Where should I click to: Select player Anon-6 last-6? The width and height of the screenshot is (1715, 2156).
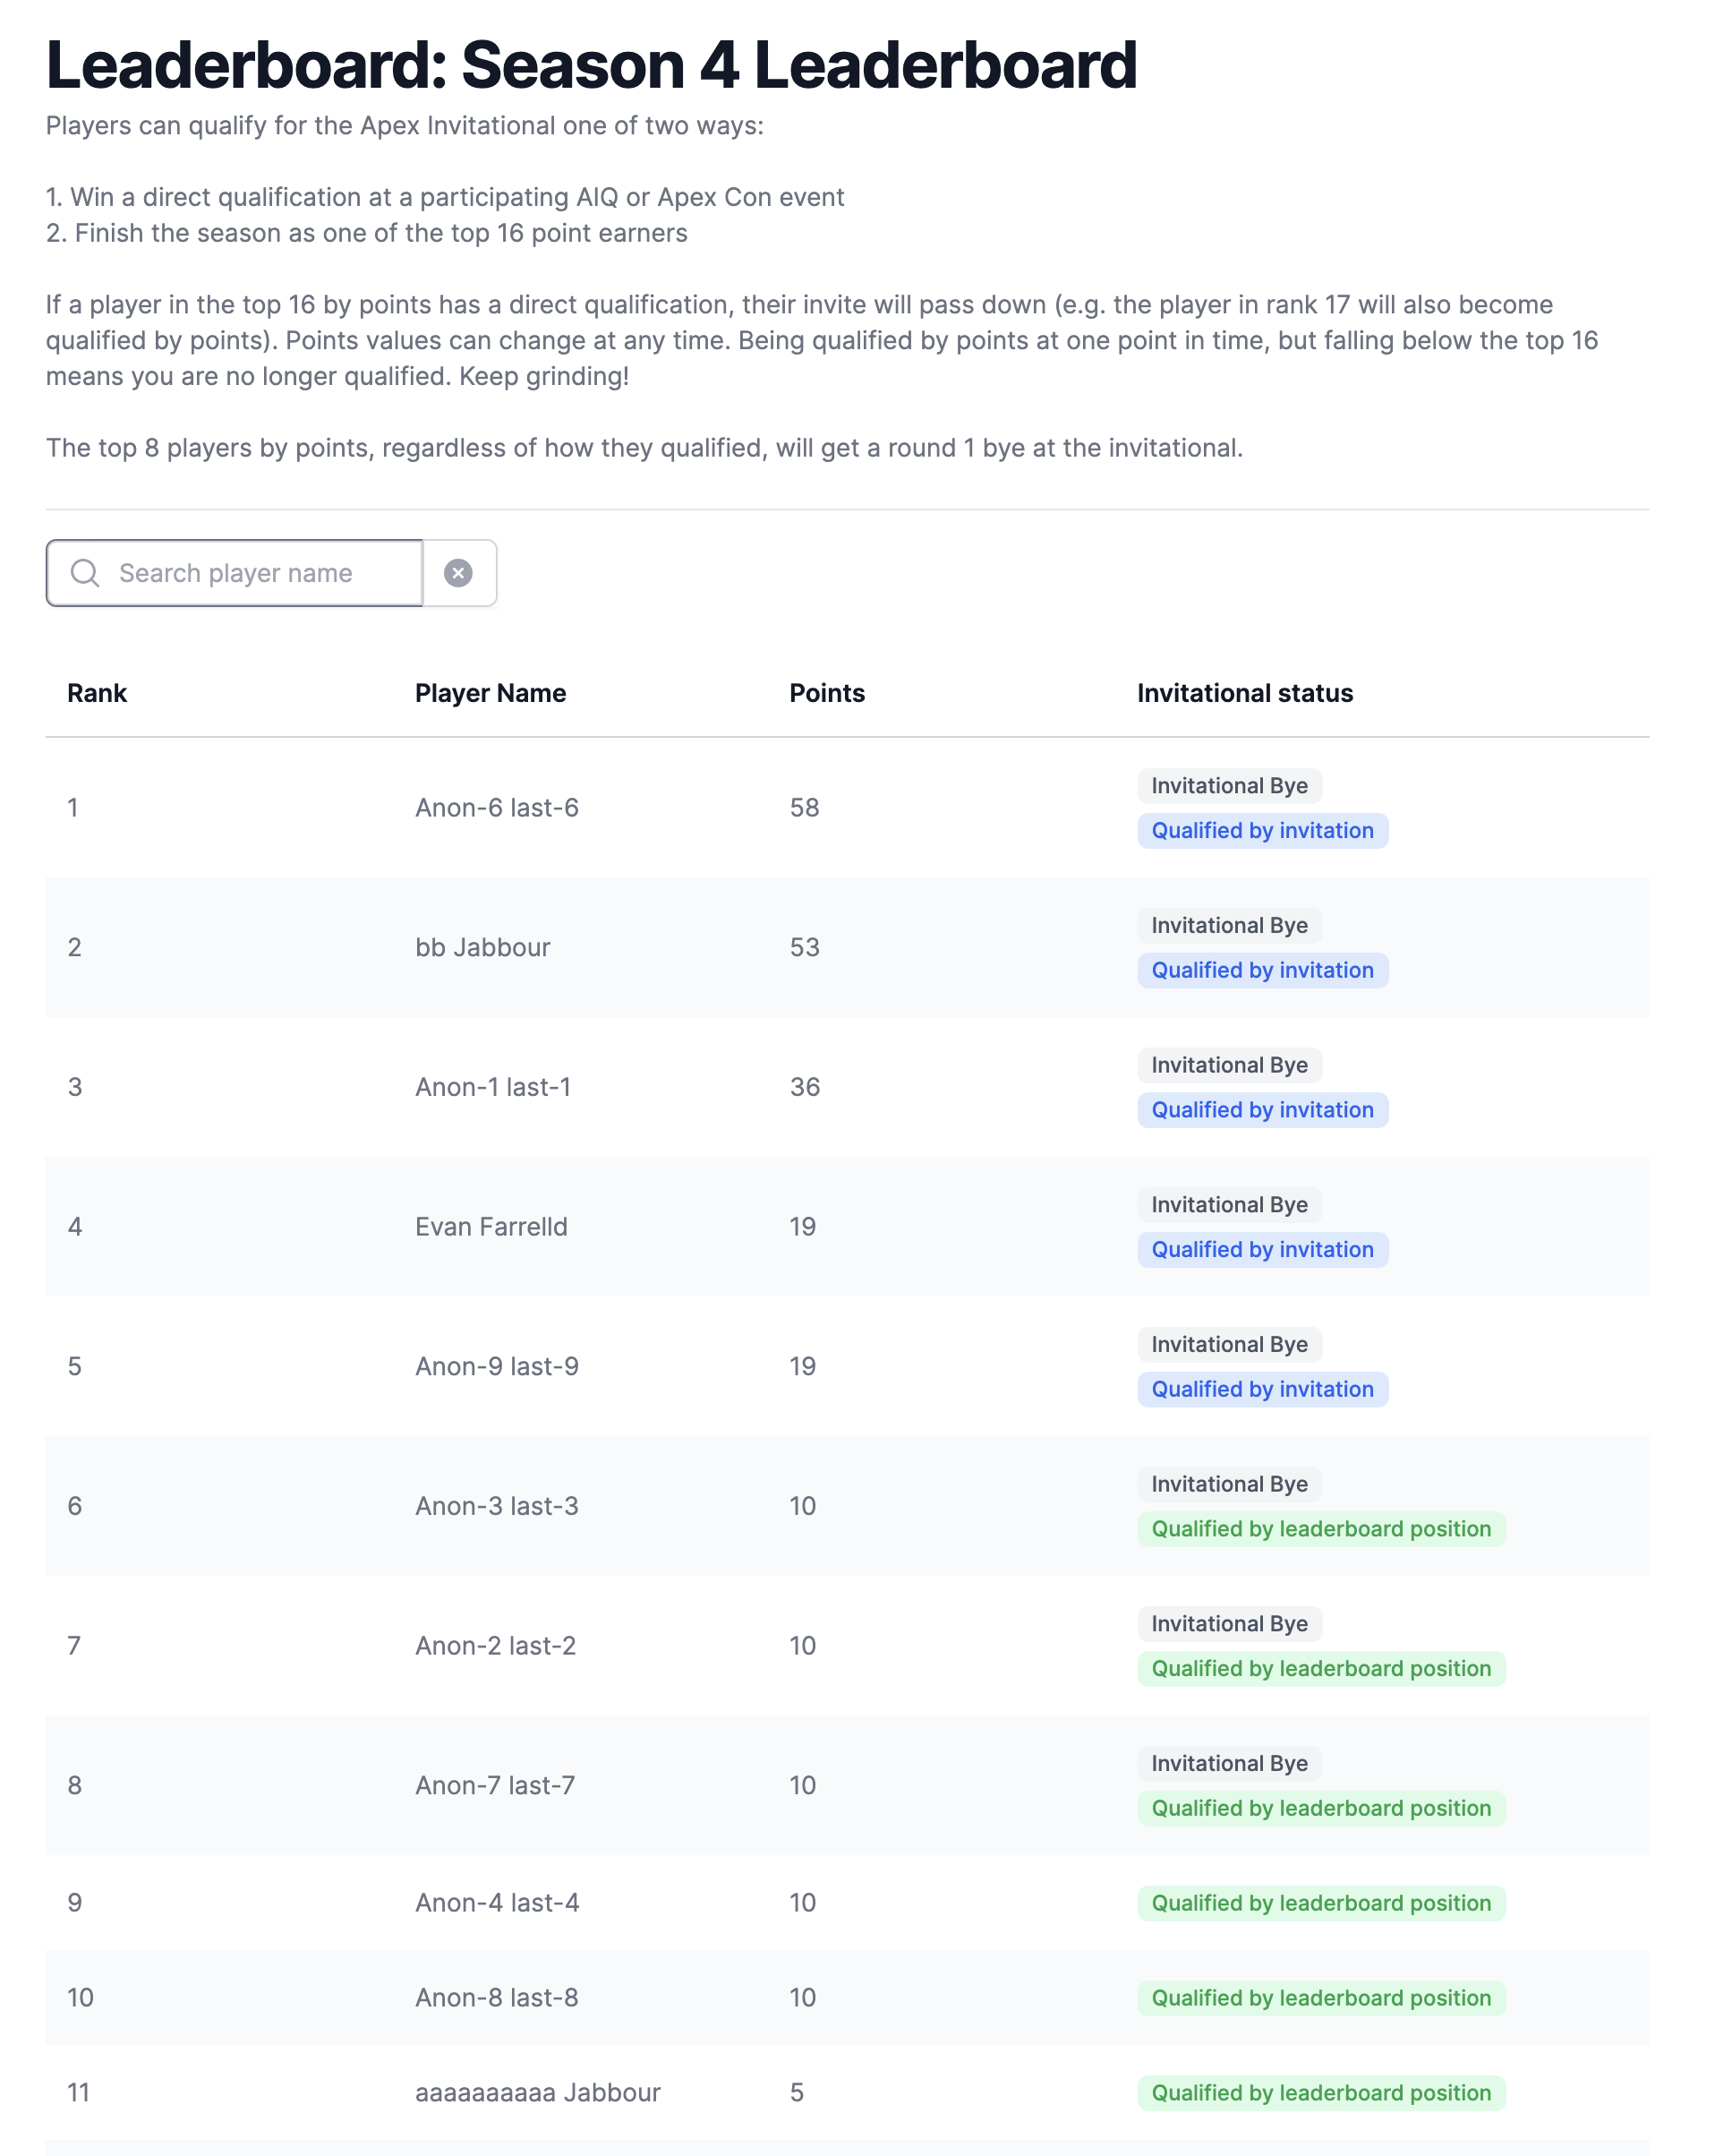(497, 808)
